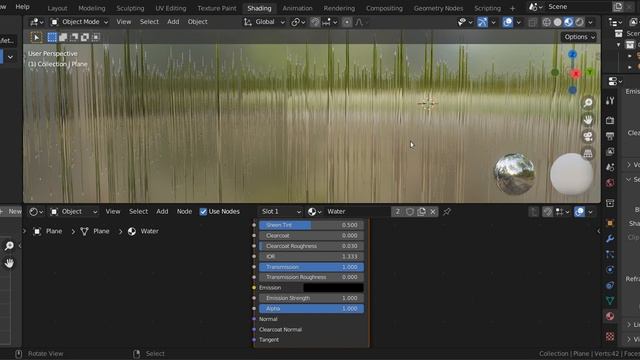Switch to Solid viewport shading
Screen dimensions: 640x360
558,22
